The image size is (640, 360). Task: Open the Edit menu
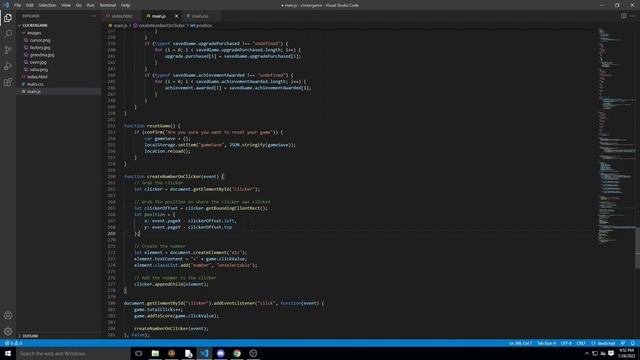pos(29,5)
